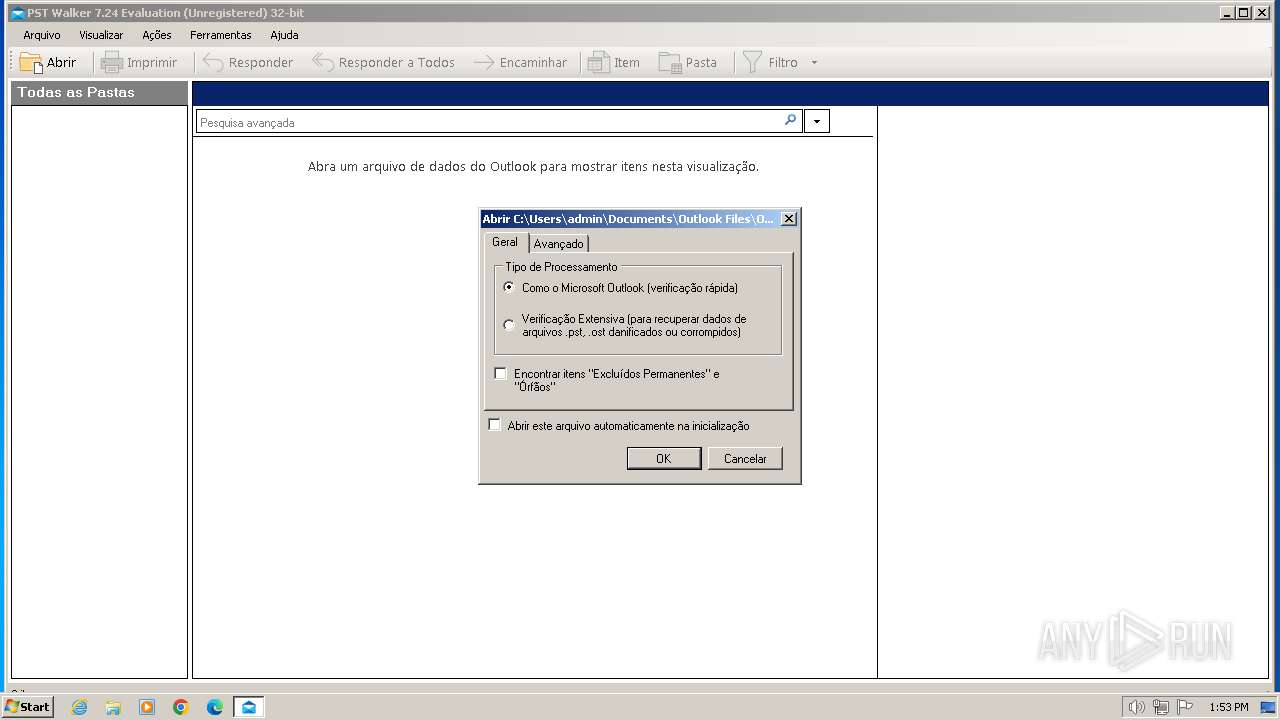The height and width of the screenshot is (720, 1280).
Task: Click the Responder reply arrow icon
Action: tap(213, 62)
